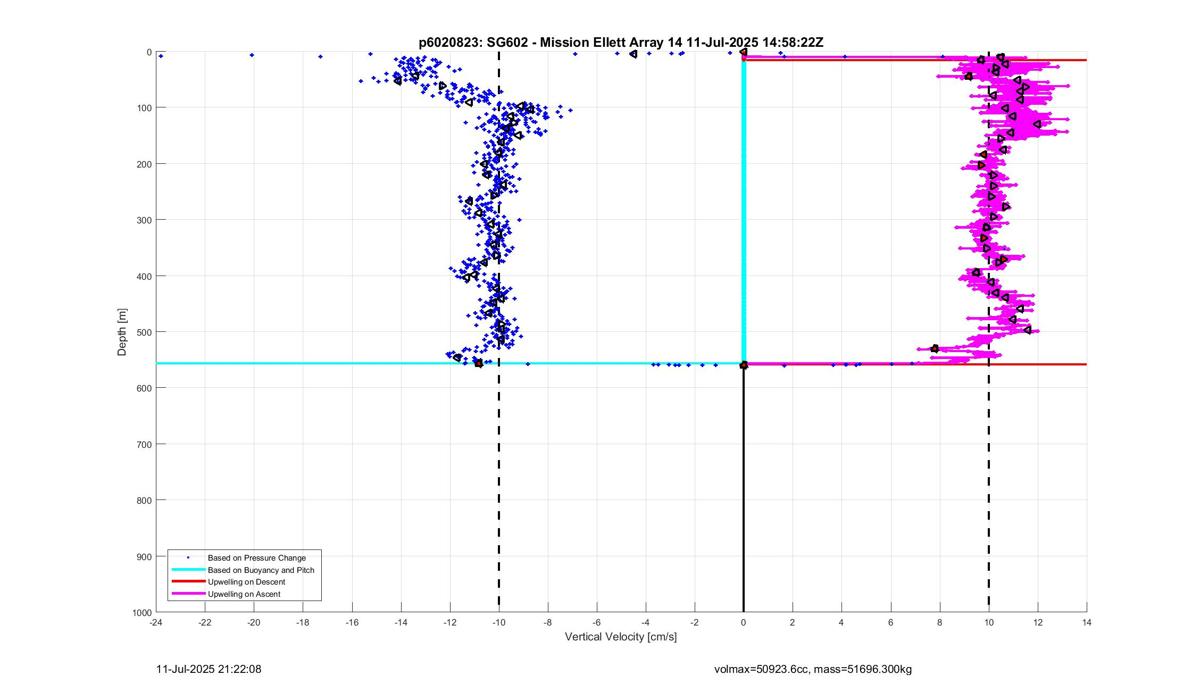Click the blue dot marker sample in legend

[187, 557]
